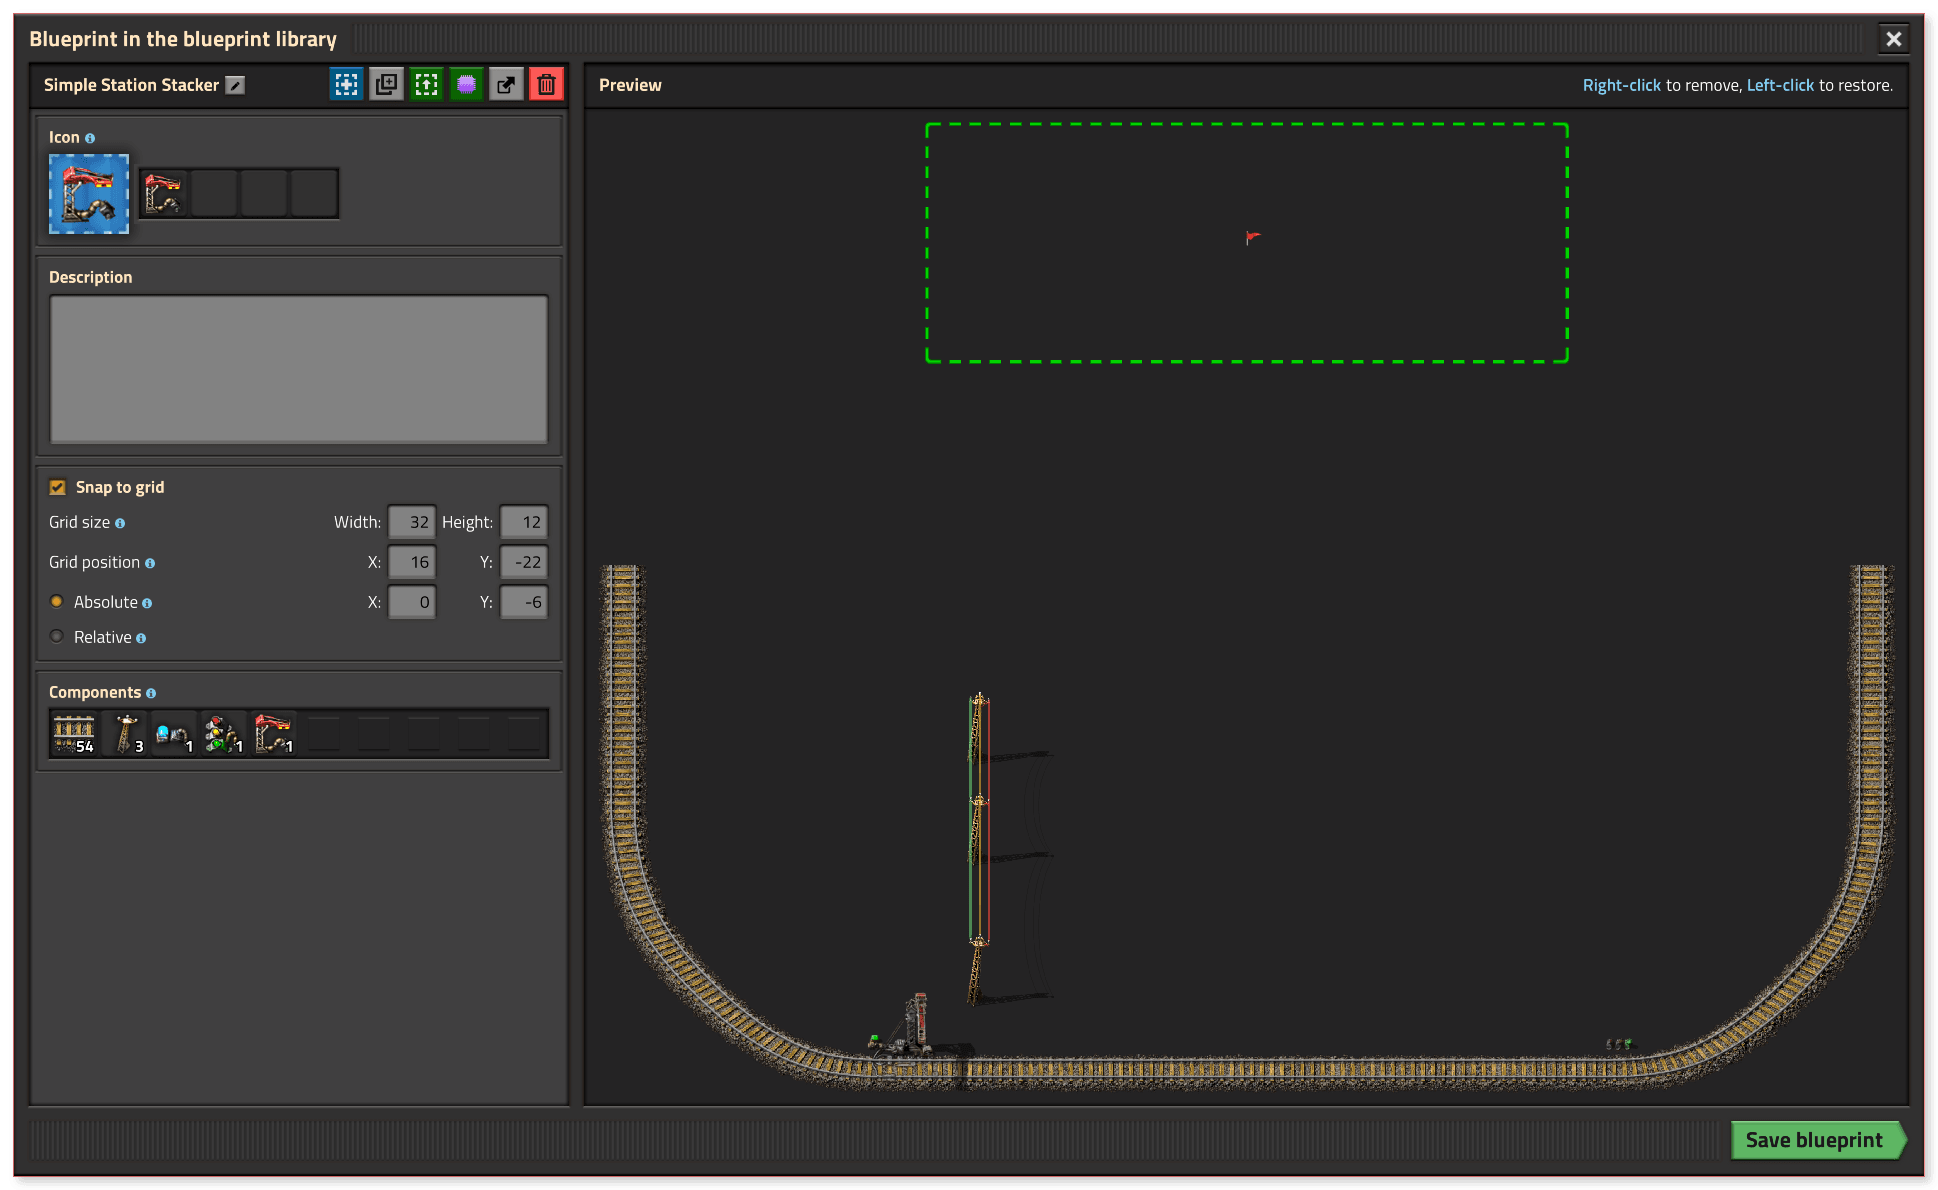Click the Components info icon
The height and width of the screenshot is (1190, 1938).
pos(151,694)
